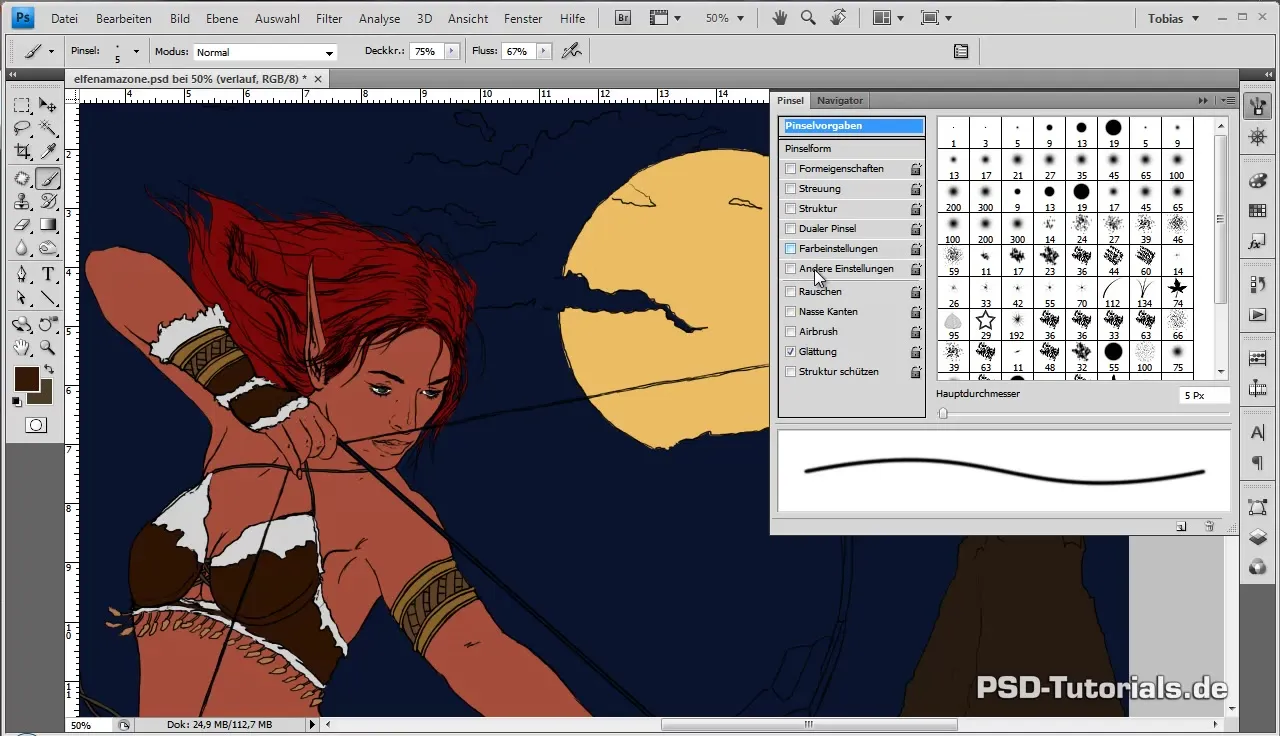Select the Brush tool in toolbox
1280x736 pixels.
[x=47, y=179]
